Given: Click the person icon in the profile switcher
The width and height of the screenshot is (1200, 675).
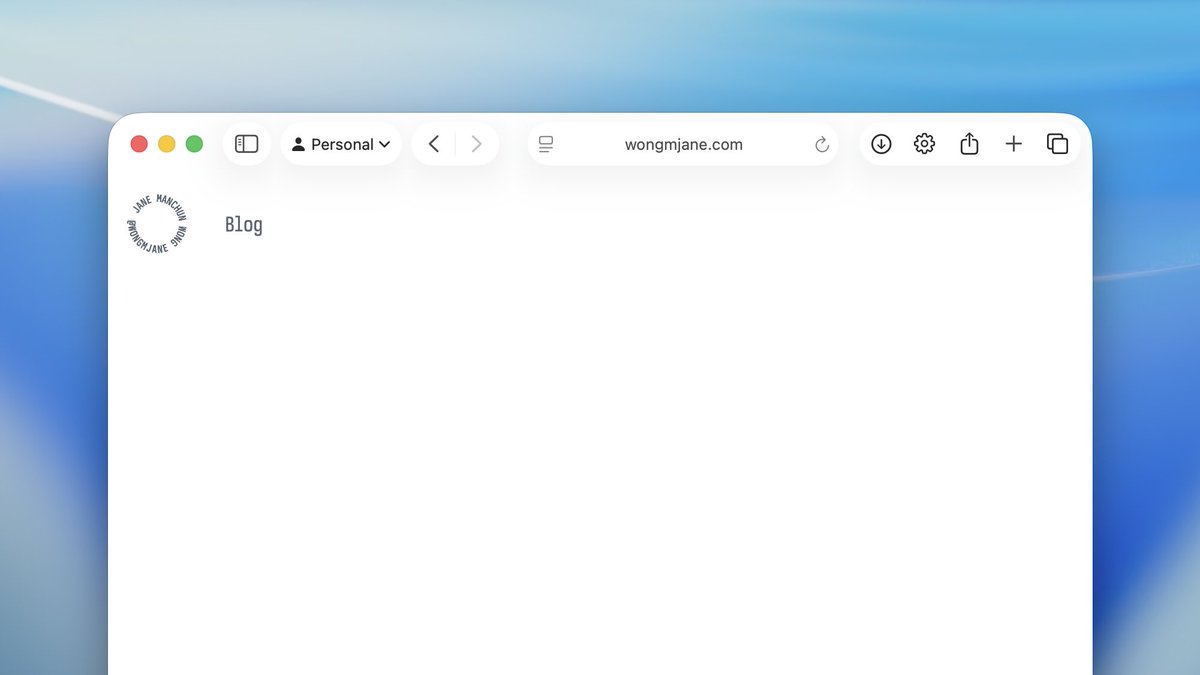Looking at the screenshot, I should 297,143.
